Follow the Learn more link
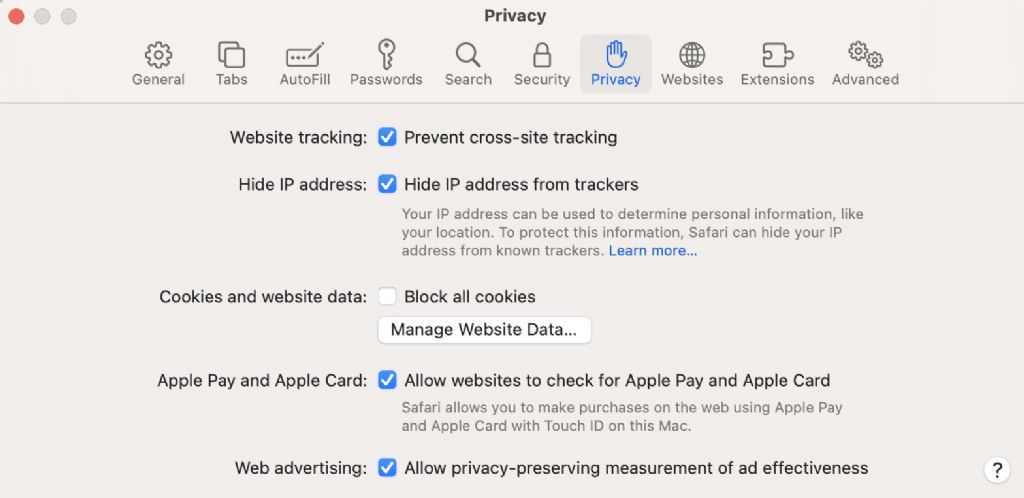 click(x=653, y=251)
